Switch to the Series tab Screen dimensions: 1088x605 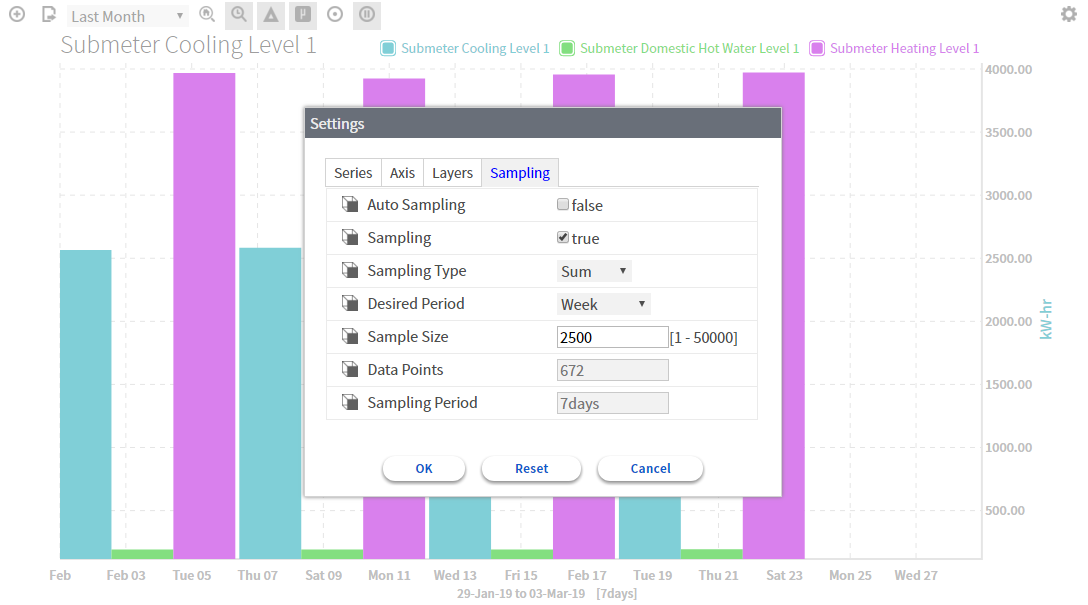353,173
